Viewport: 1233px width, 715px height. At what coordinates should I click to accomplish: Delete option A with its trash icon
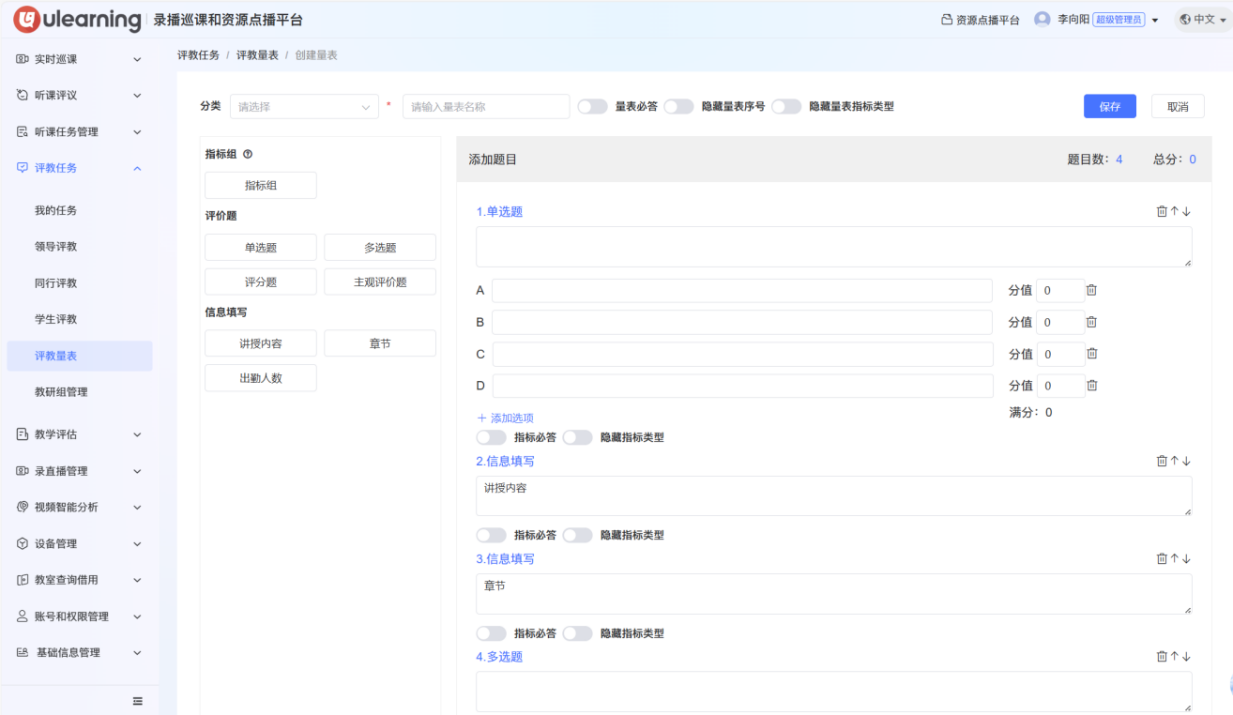(x=1092, y=290)
